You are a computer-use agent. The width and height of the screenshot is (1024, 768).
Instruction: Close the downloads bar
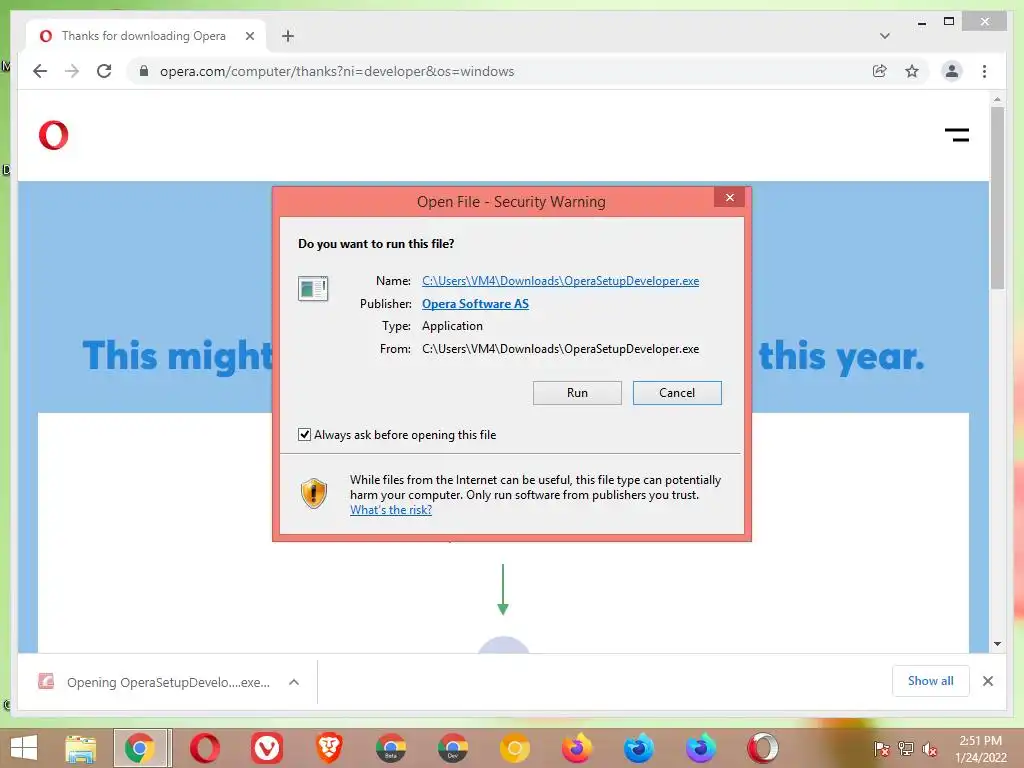tap(988, 681)
